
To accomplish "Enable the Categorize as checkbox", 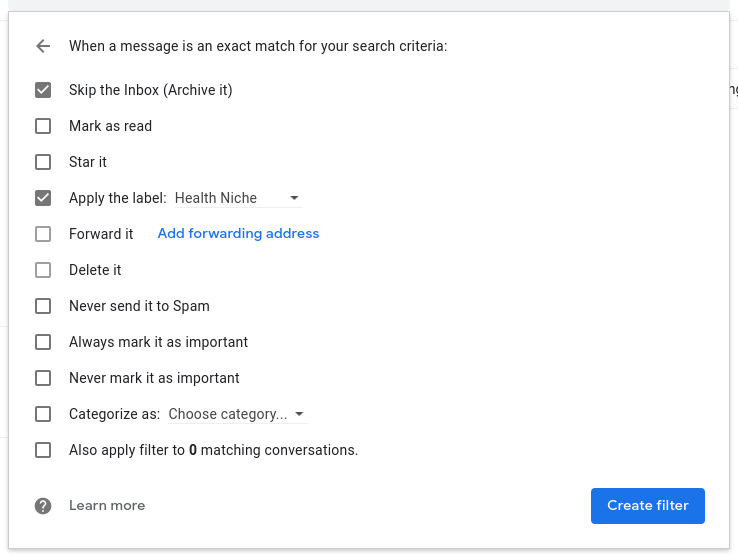I will (43, 414).
